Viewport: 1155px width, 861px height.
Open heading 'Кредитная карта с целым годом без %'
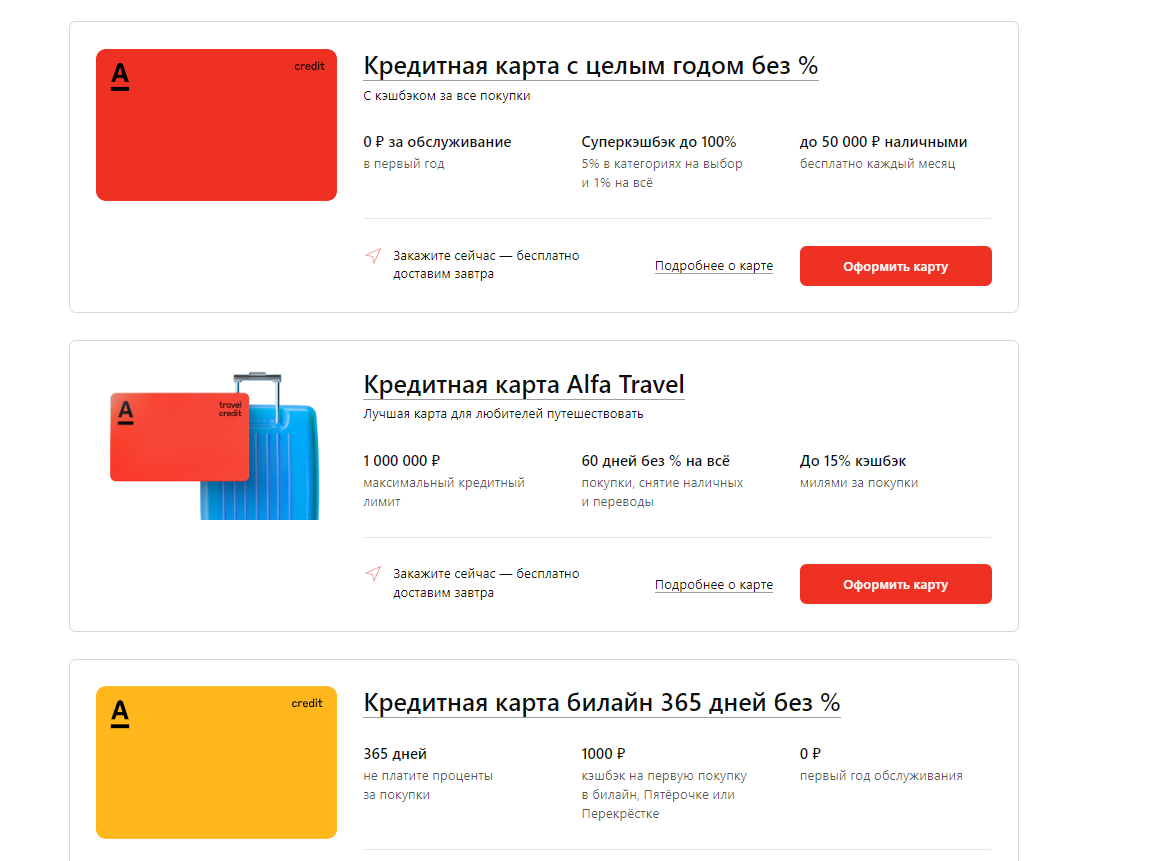(x=591, y=66)
